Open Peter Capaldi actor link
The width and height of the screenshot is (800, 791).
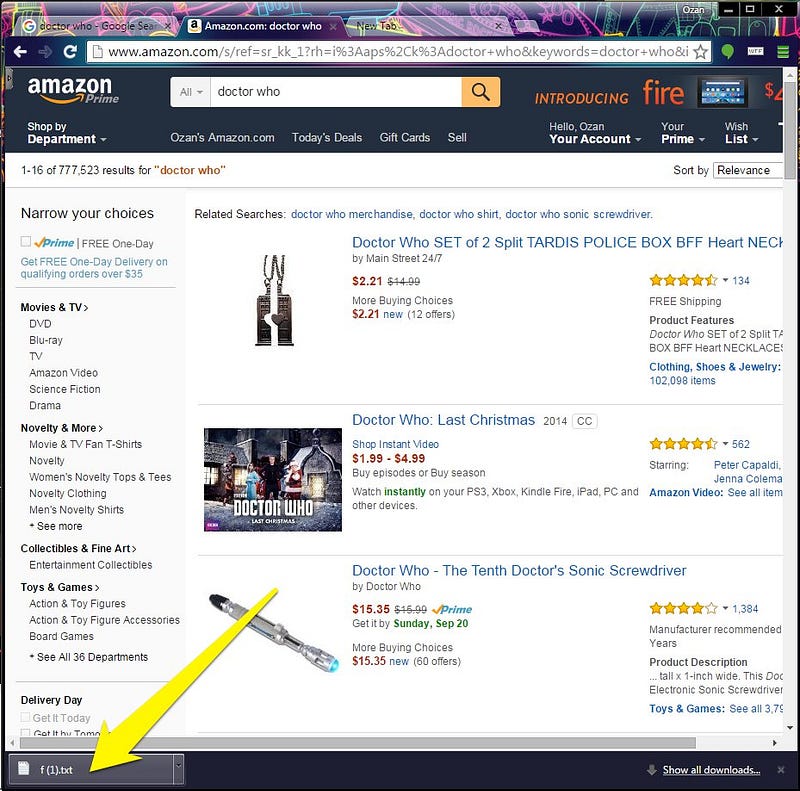pos(747,465)
